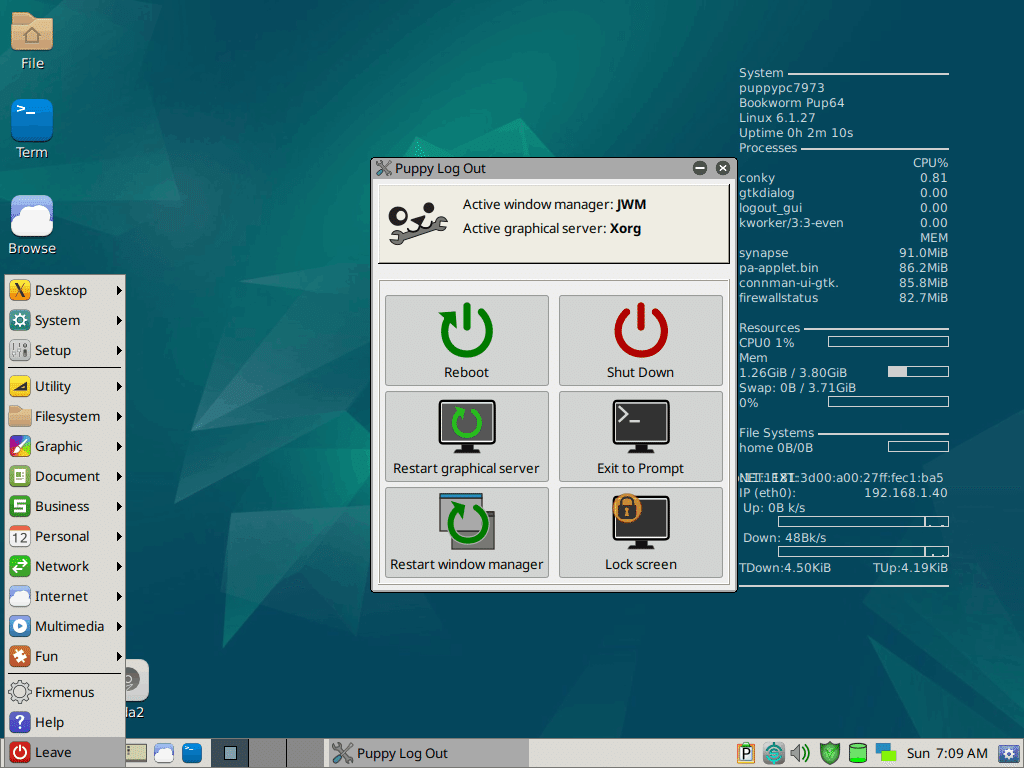This screenshot has height=768, width=1024.
Task: Click the Lock screen button
Action: click(641, 532)
